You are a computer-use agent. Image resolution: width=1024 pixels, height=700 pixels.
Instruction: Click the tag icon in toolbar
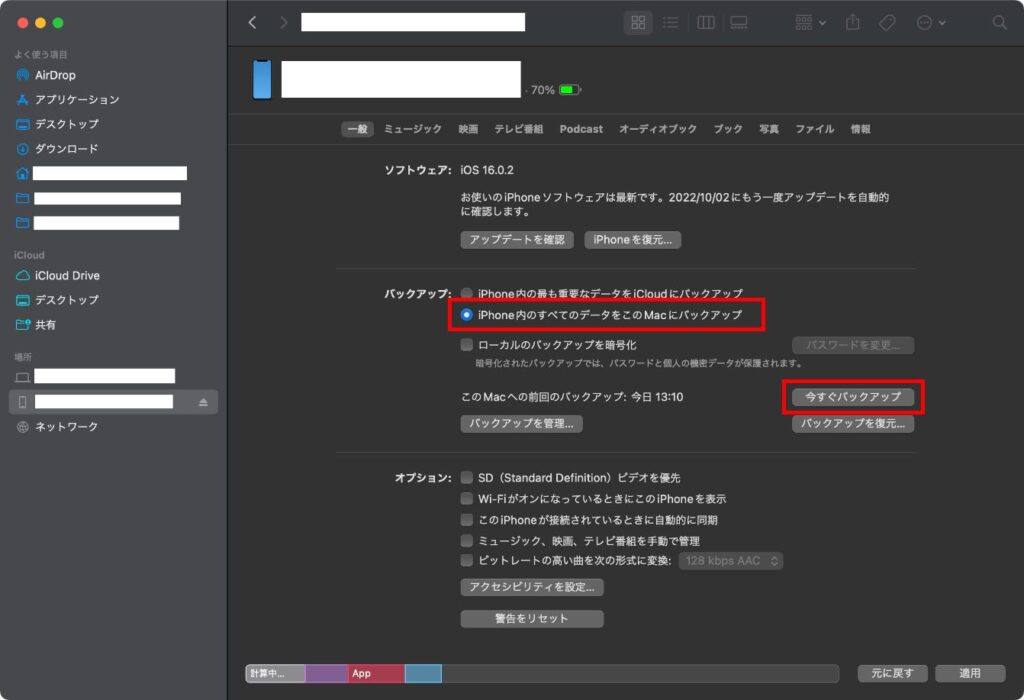[886, 22]
